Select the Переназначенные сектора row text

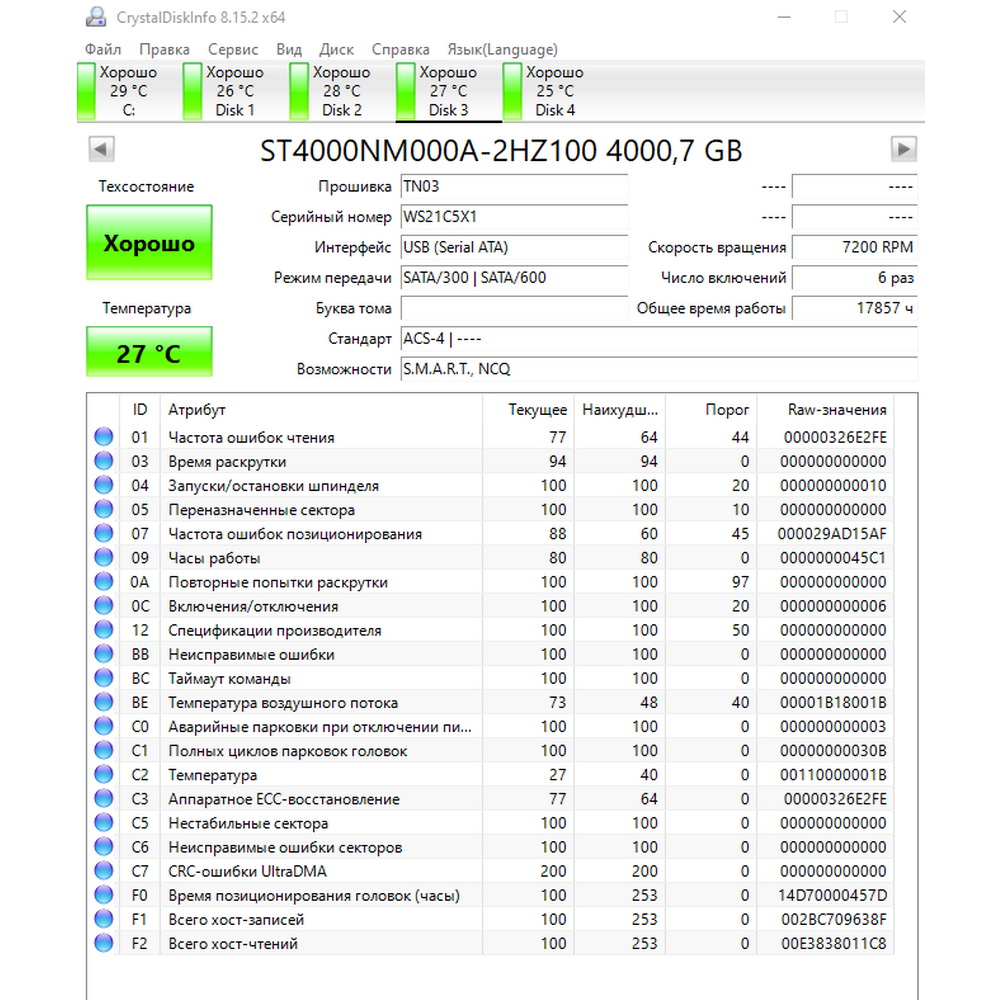(261, 510)
